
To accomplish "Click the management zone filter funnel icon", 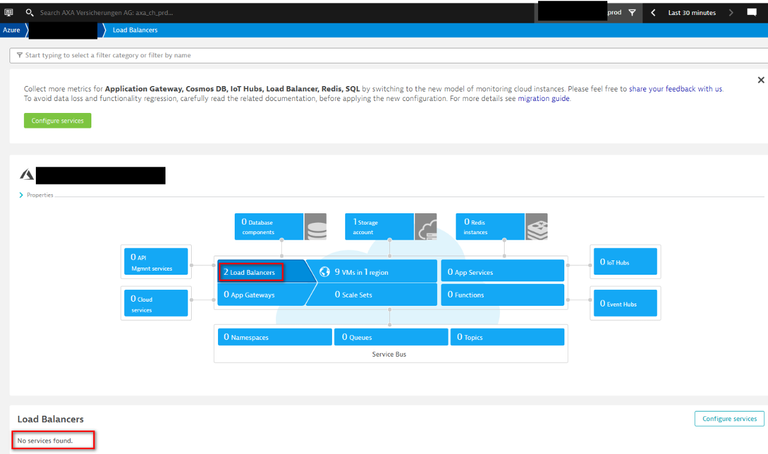I will tap(631, 13).
